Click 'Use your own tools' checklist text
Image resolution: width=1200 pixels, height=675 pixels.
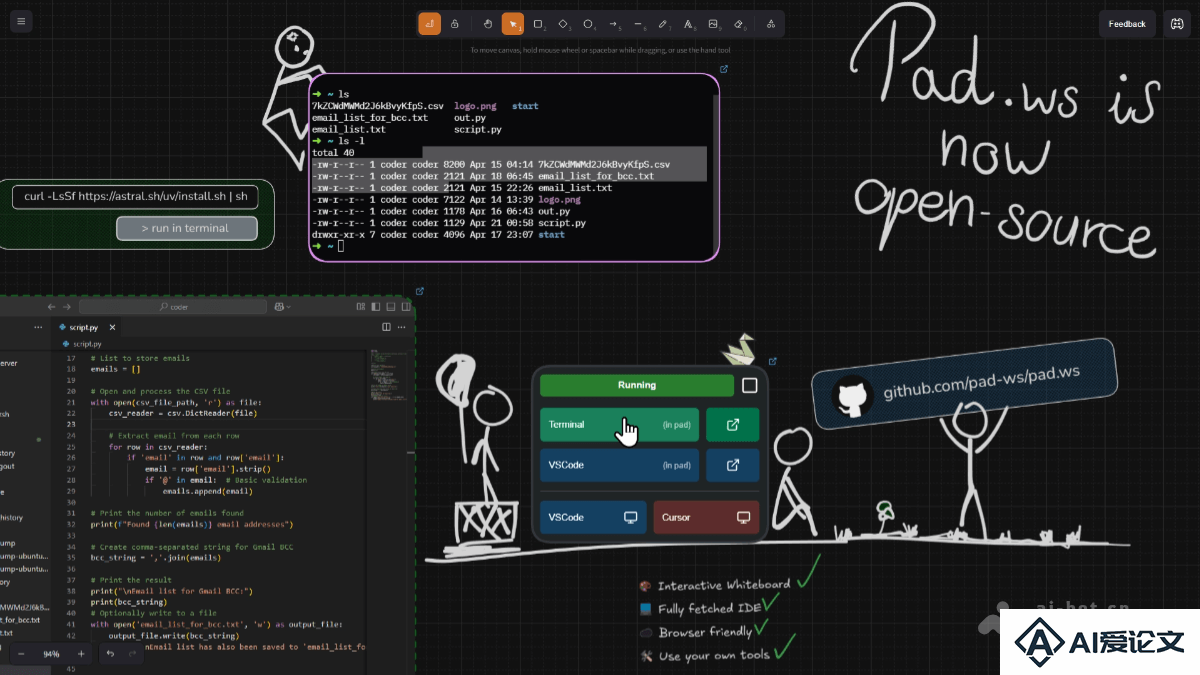pos(715,656)
